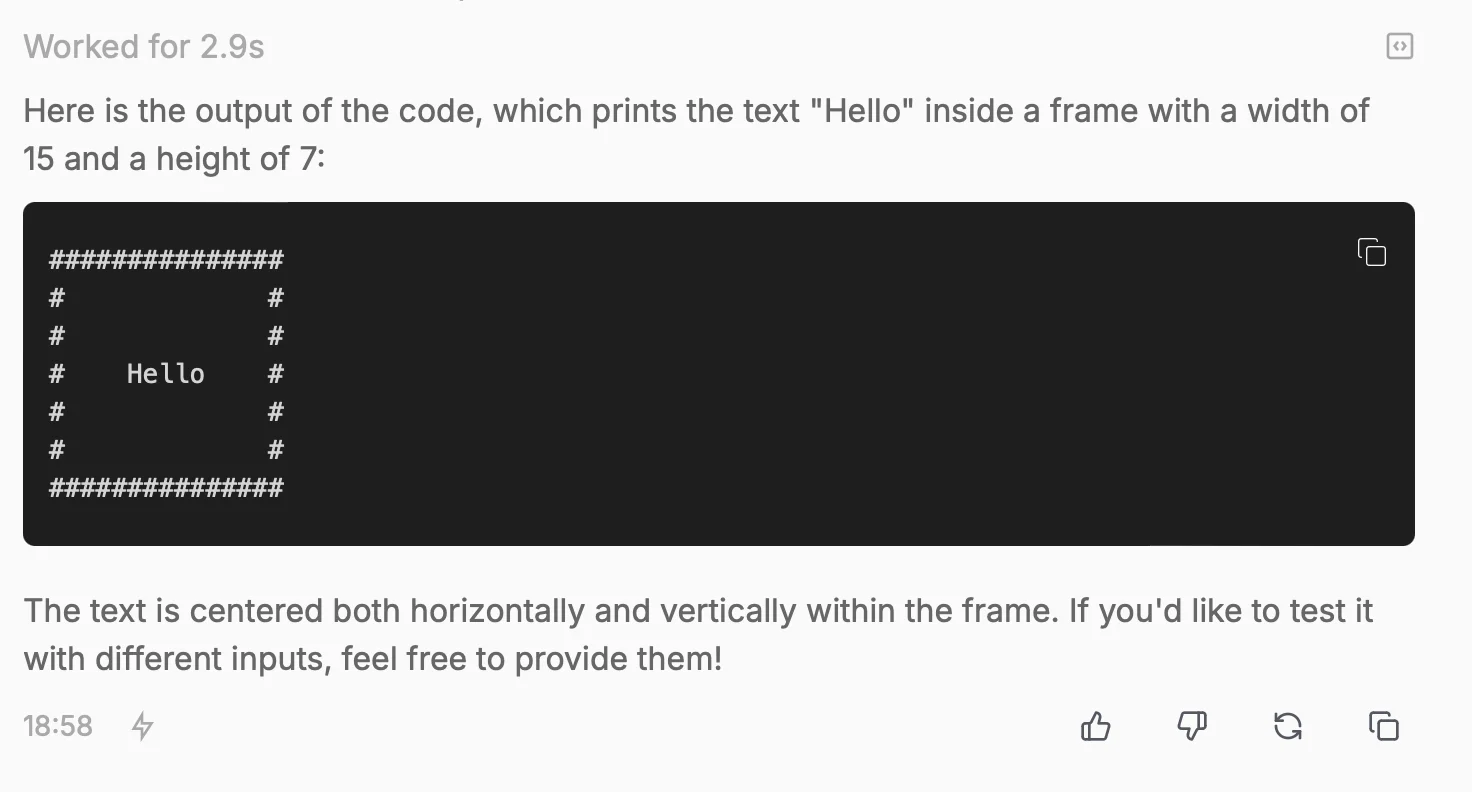Click the thumbs down feedback icon

coord(1192,726)
